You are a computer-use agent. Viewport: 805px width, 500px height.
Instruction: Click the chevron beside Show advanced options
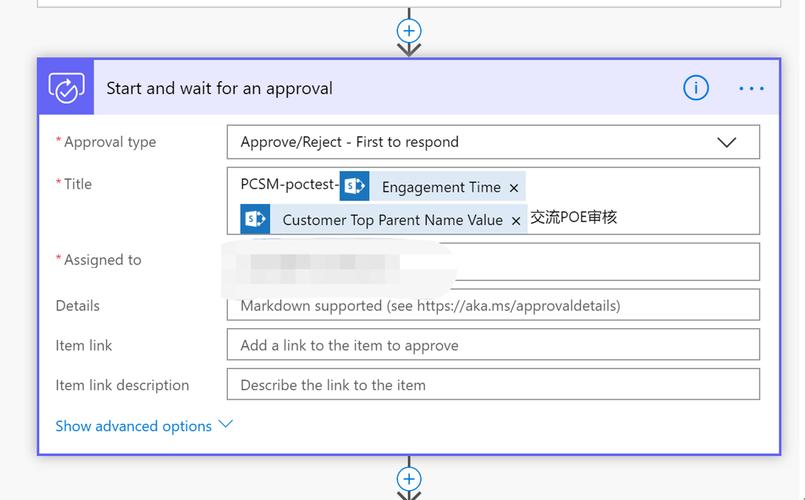pos(225,424)
